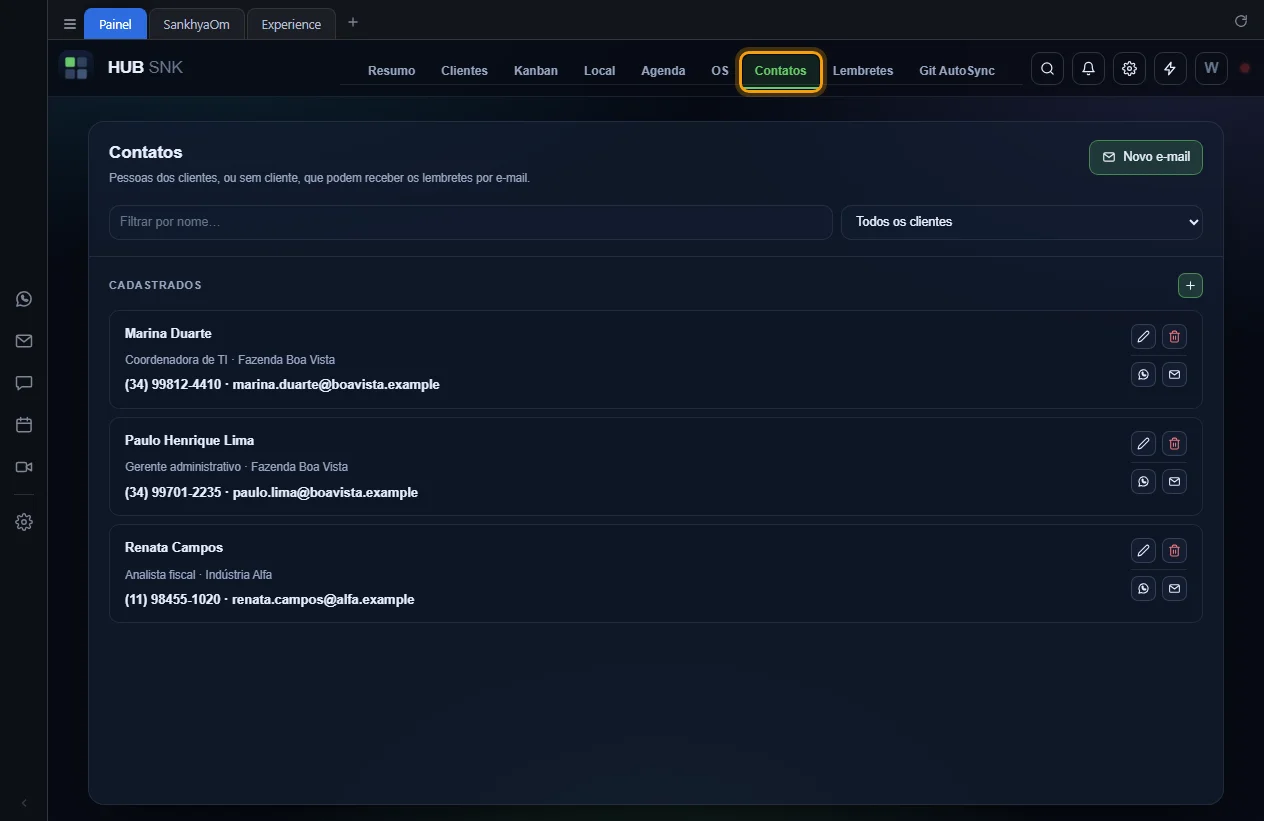Delete Renata Campos's contact
Viewport: 1264px width, 821px height.
click(1175, 551)
